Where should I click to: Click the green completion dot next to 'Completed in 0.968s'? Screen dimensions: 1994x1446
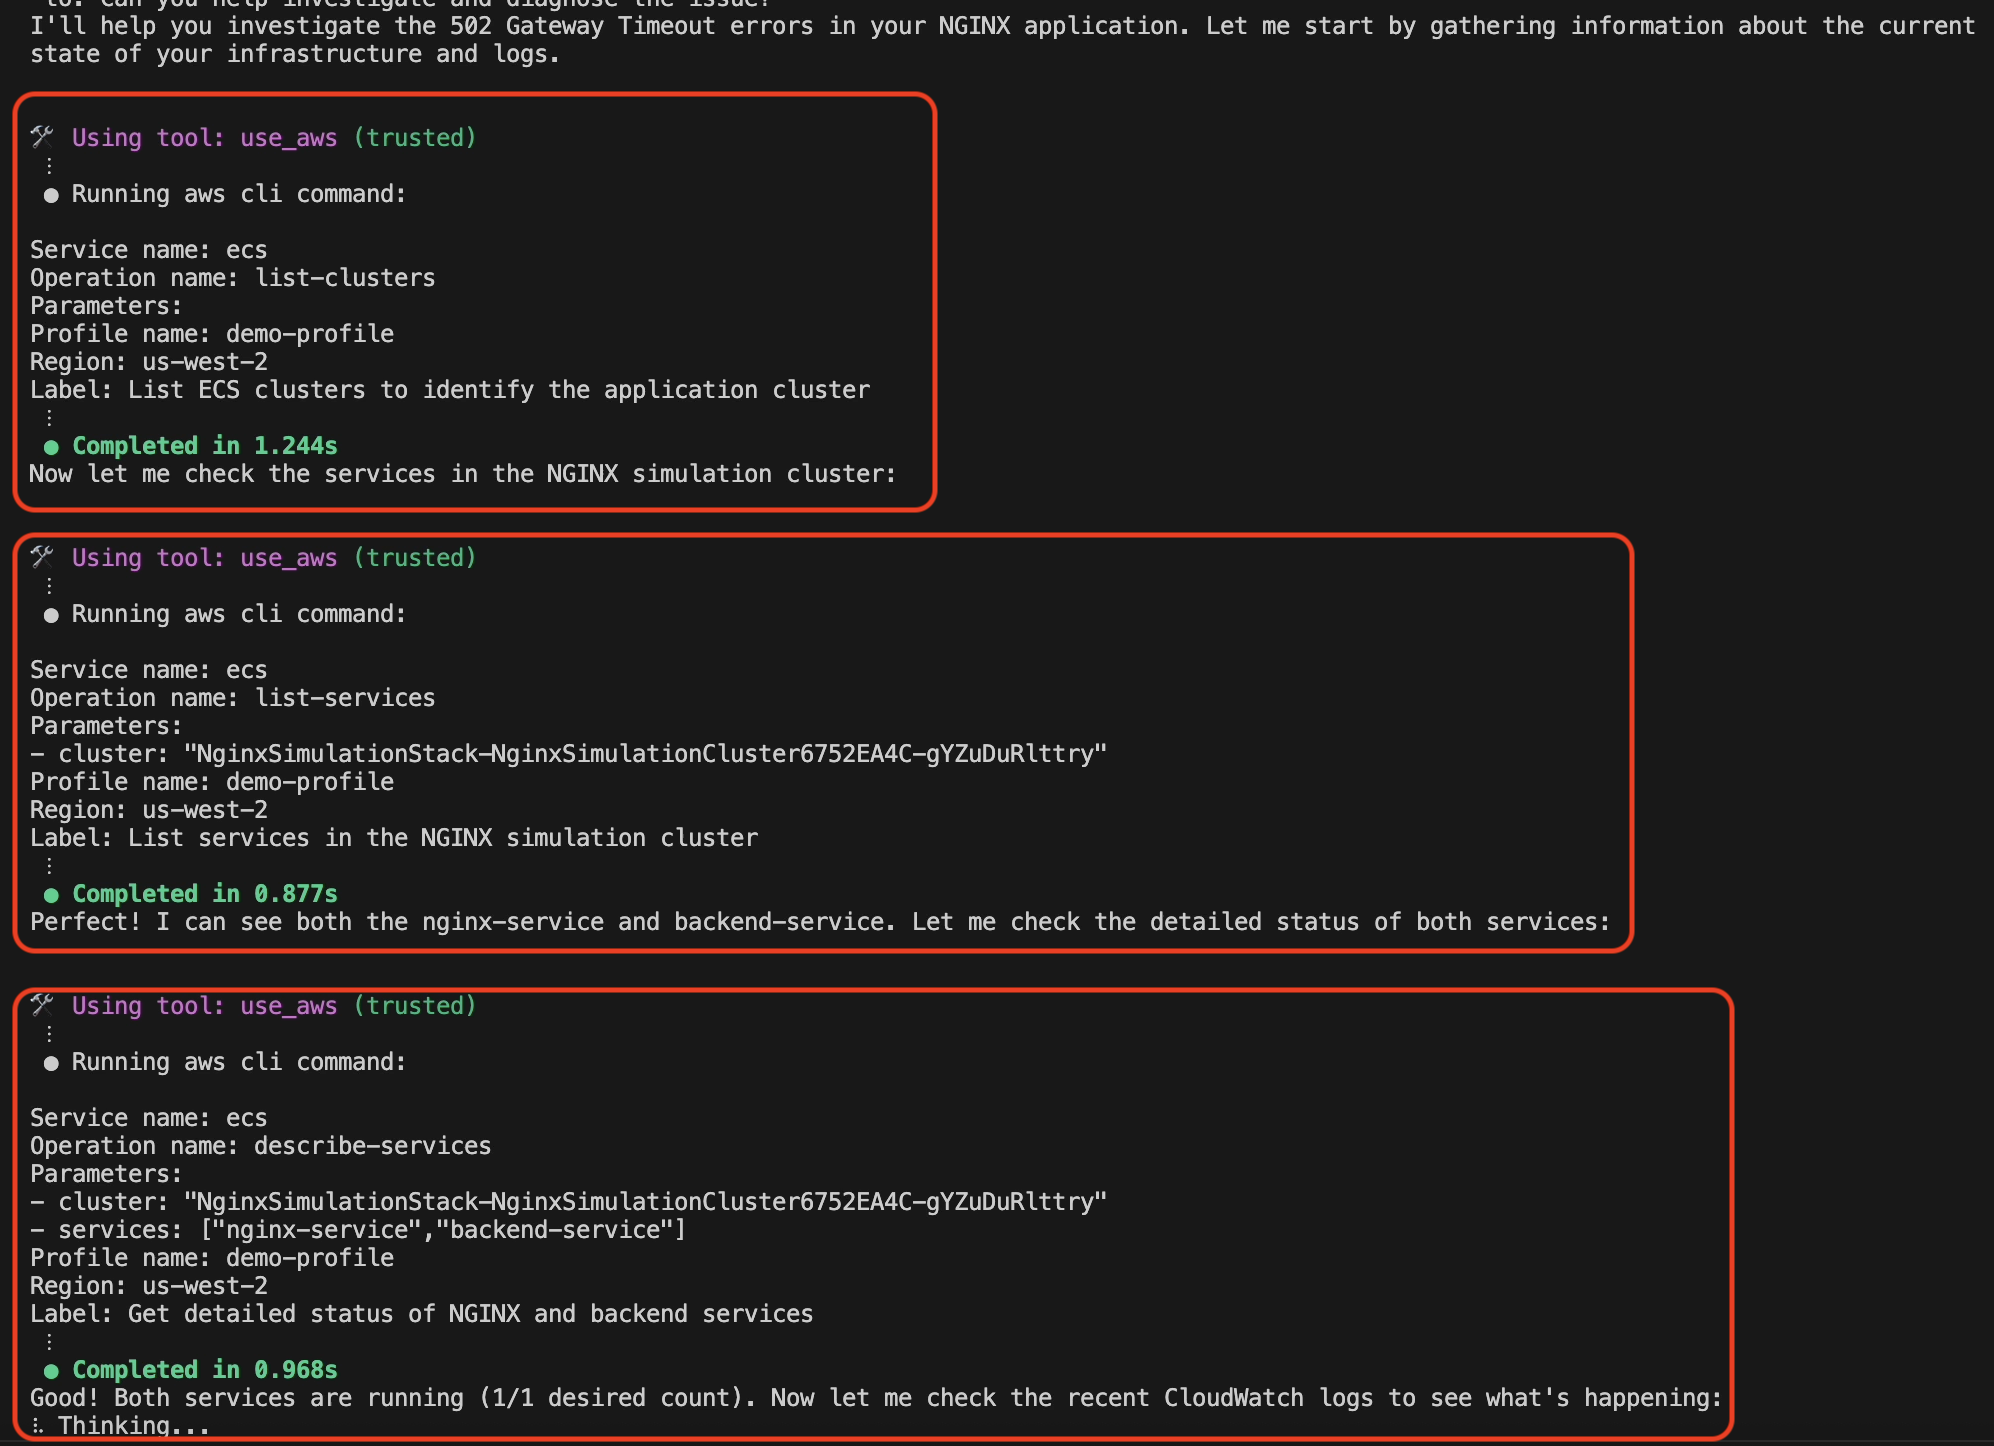[51, 1370]
